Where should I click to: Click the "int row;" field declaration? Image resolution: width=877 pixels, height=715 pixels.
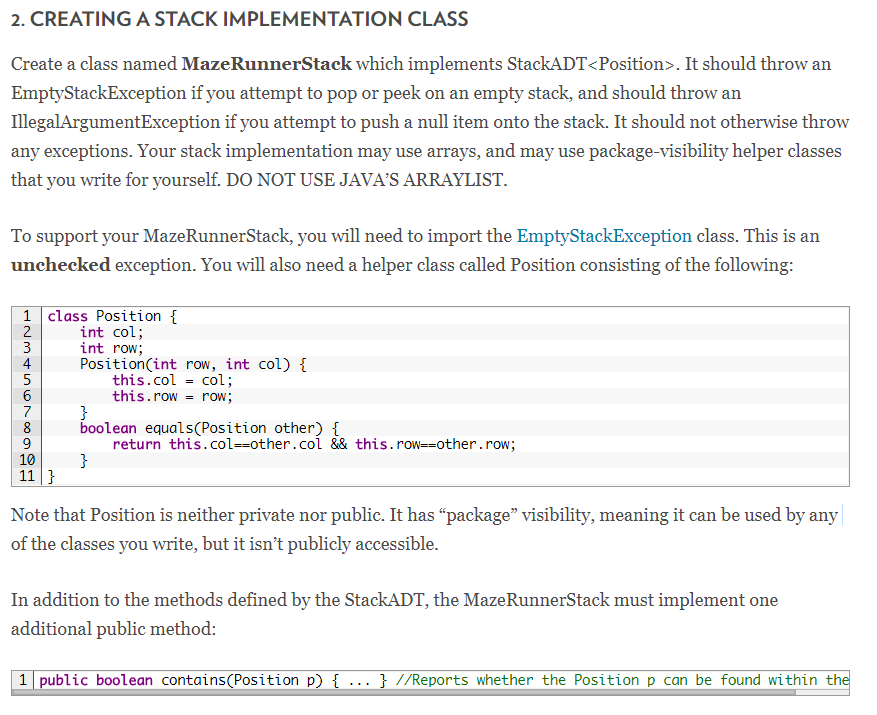111,348
